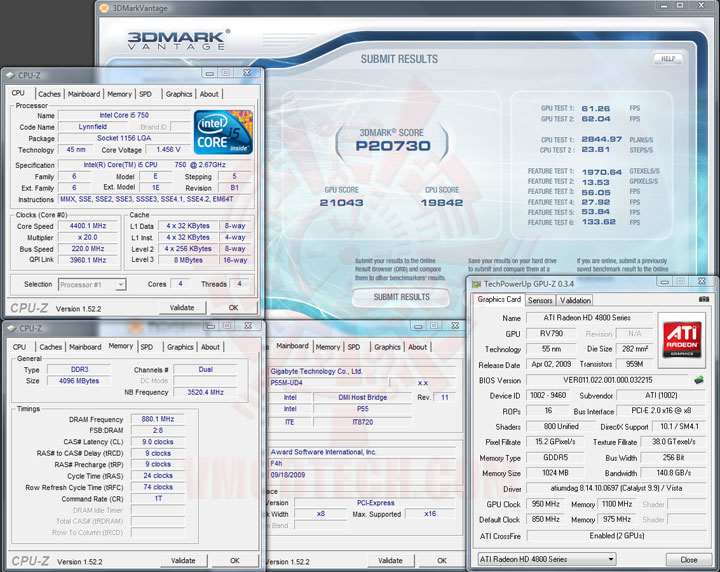The image size is (720, 572).
Task: Click the Close button in GPU-Z
Action: click(688, 559)
